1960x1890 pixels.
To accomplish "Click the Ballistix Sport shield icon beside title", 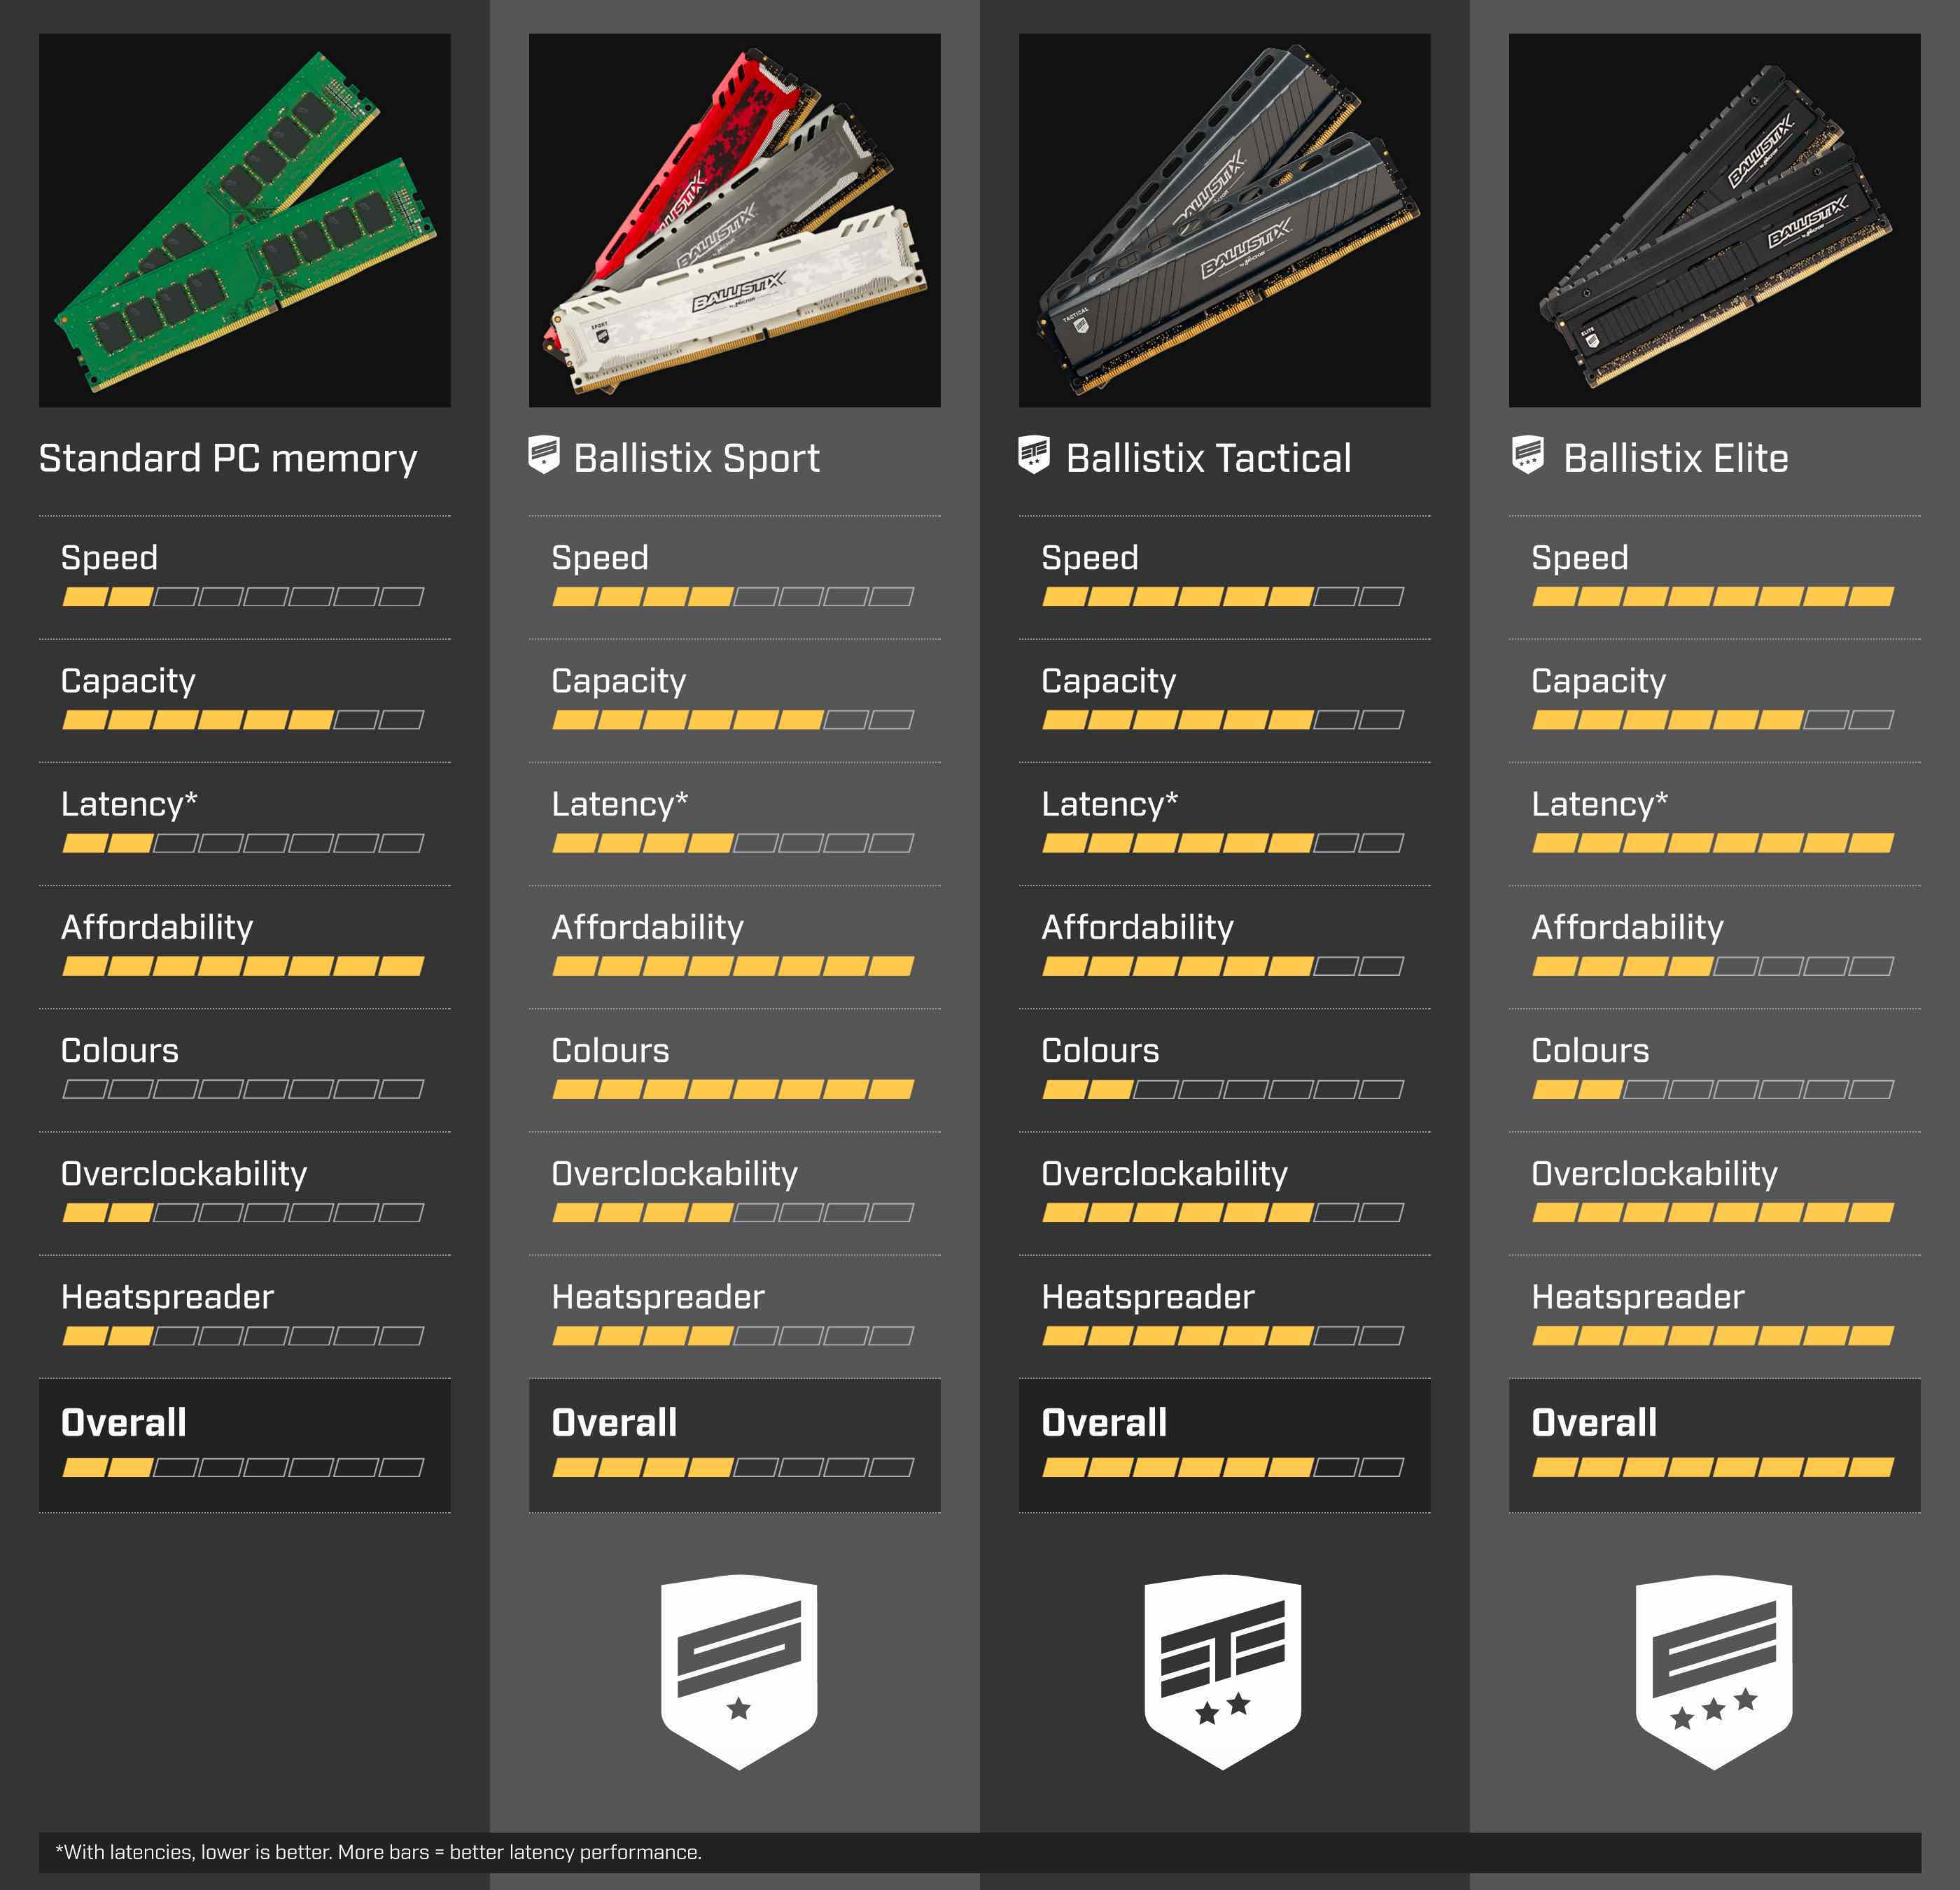I will pos(543,455).
